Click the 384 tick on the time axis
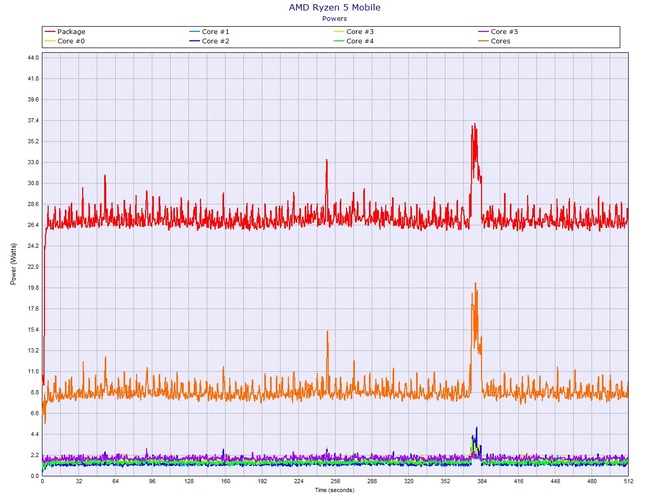 482,481
